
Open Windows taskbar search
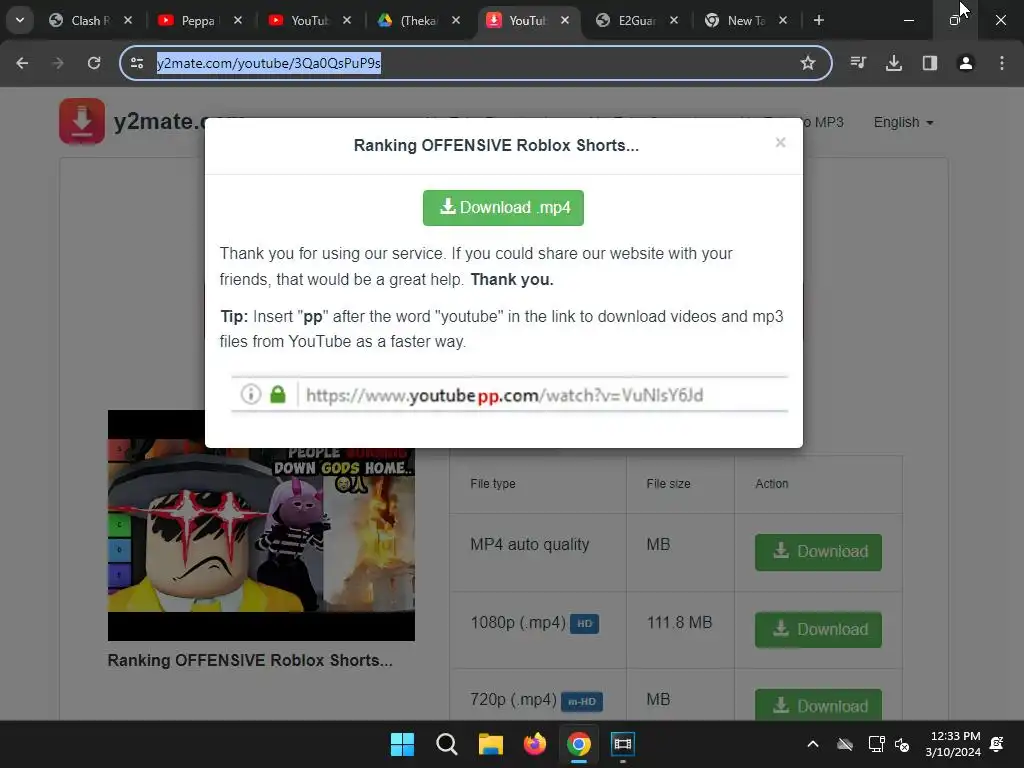coord(447,744)
